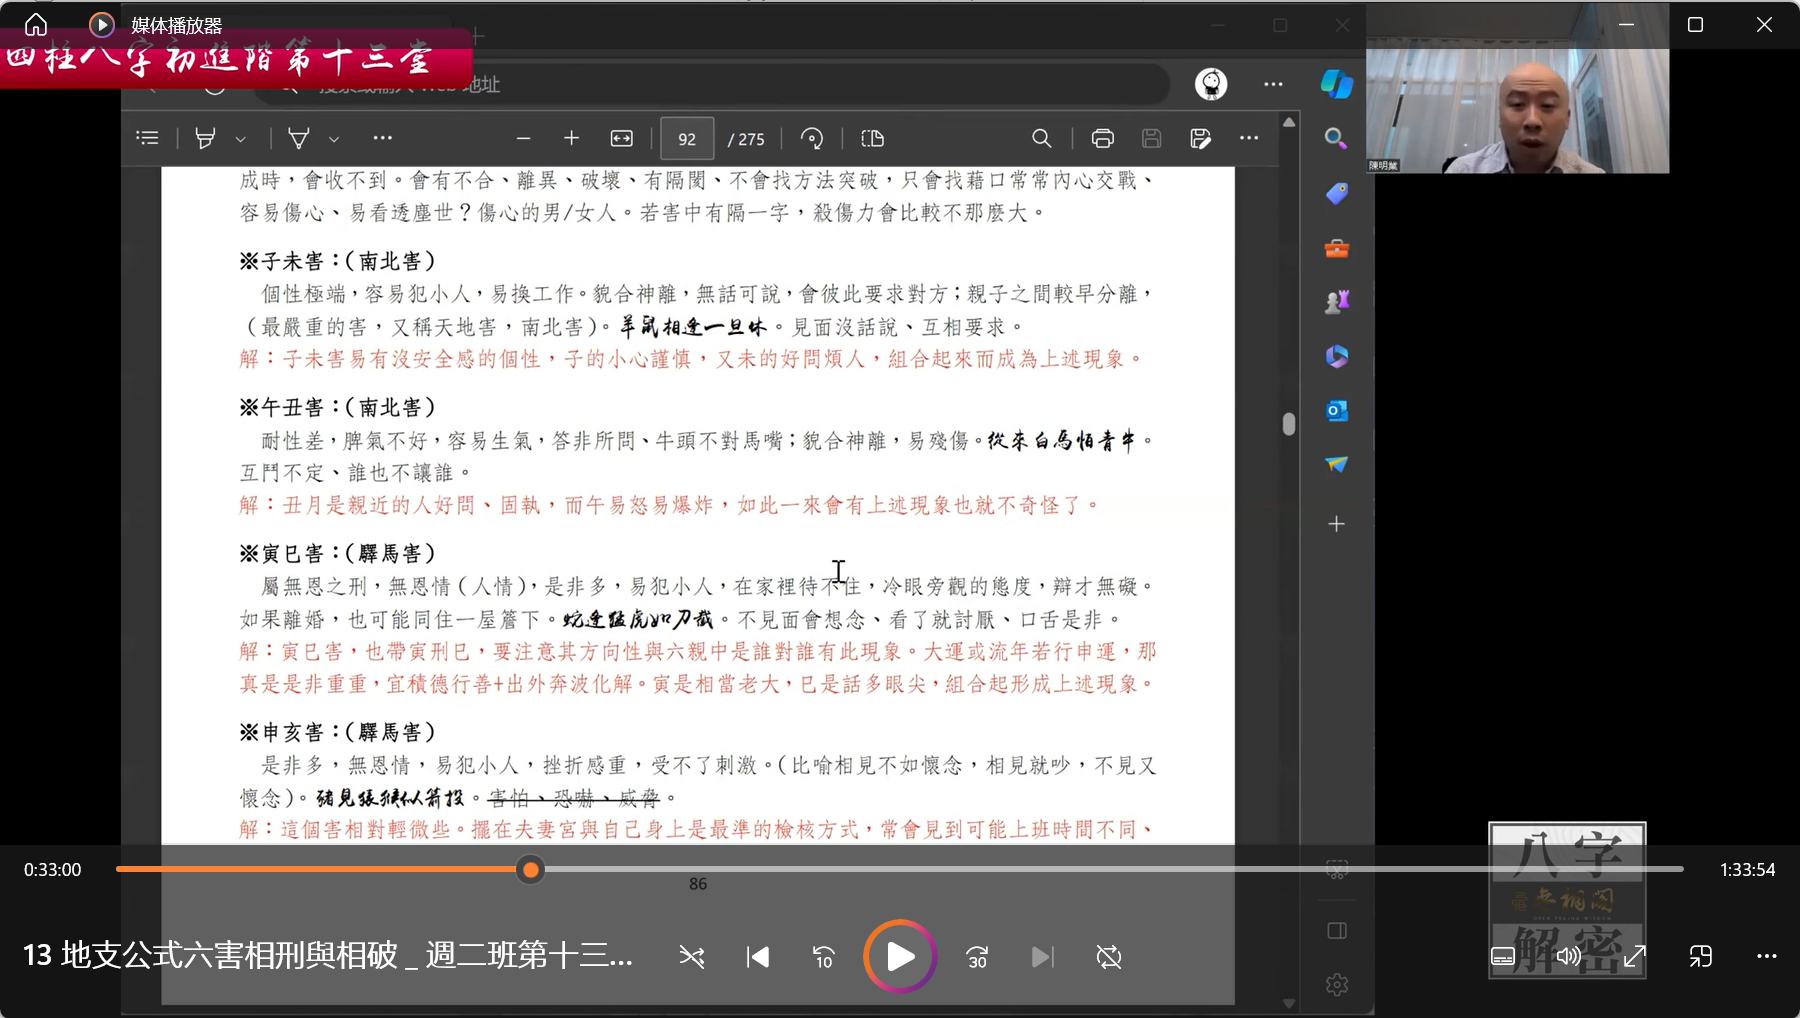Click the heading 午丑害:(南北害)
This screenshot has width=1800, height=1018.
pyautogui.click(x=339, y=408)
